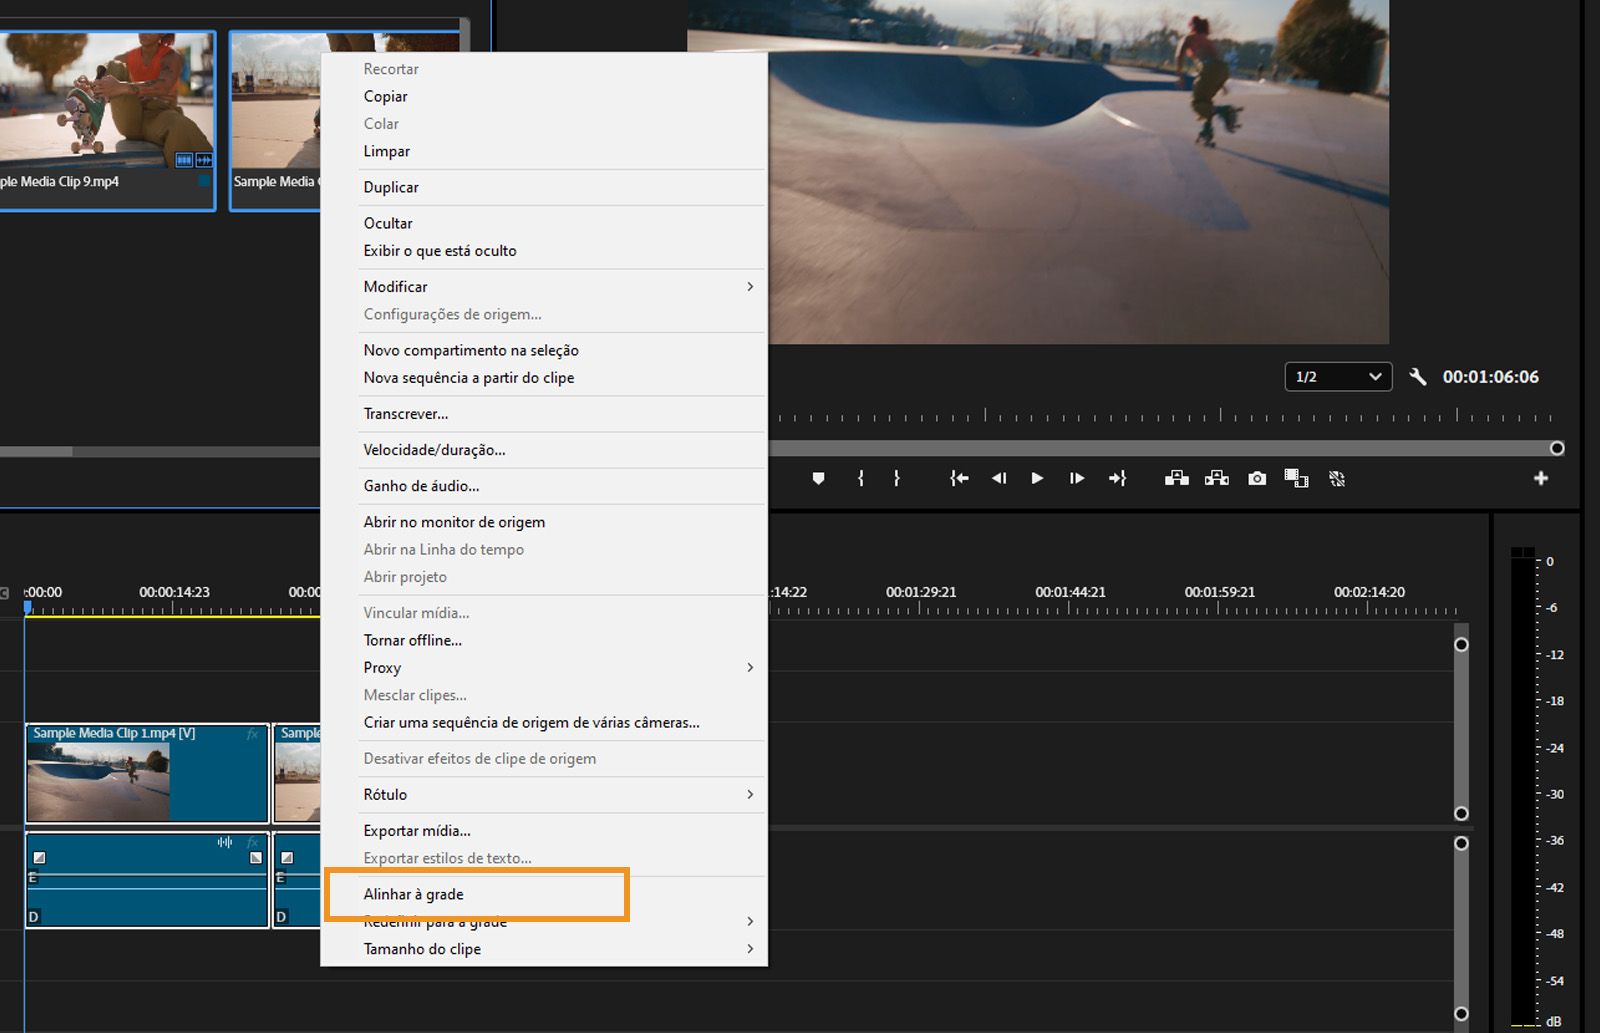The height and width of the screenshot is (1033, 1600).
Task: Click the Lift icon in monitor controls
Action: point(1176,479)
